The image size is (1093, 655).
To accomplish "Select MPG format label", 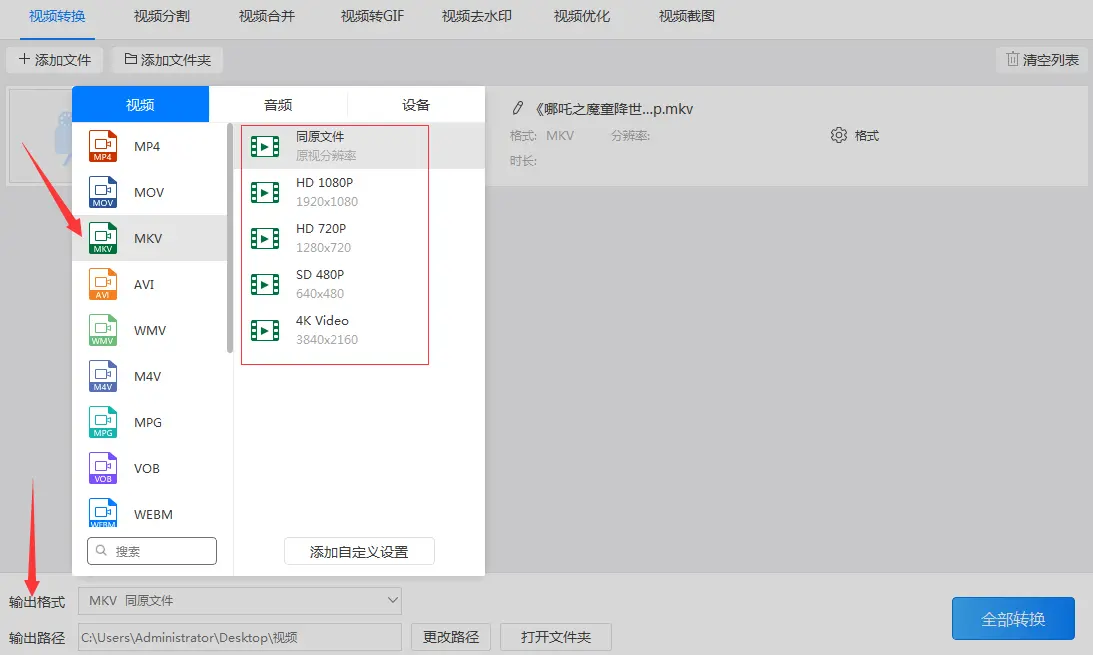I will pos(148,422).
